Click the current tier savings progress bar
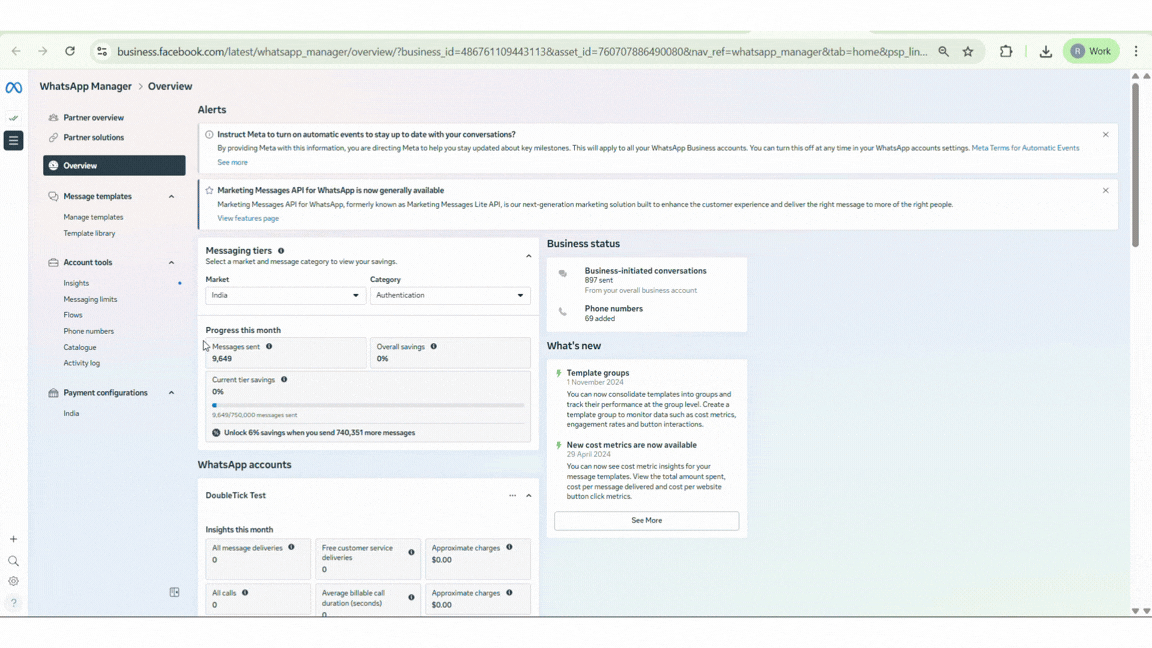 tap(368, 405)
